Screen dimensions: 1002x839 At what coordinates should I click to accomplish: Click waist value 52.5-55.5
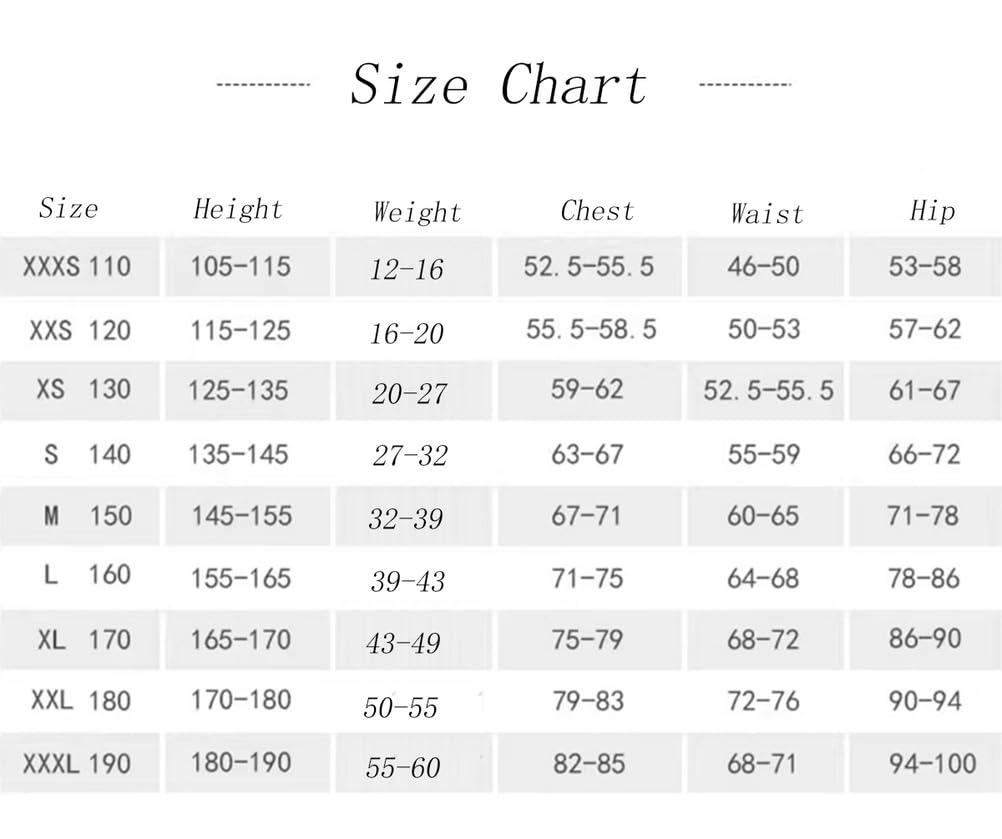tap(769, 390)
